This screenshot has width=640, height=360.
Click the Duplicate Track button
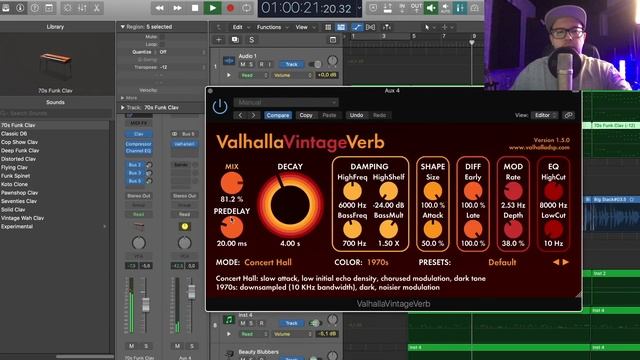tap(235, 40)
